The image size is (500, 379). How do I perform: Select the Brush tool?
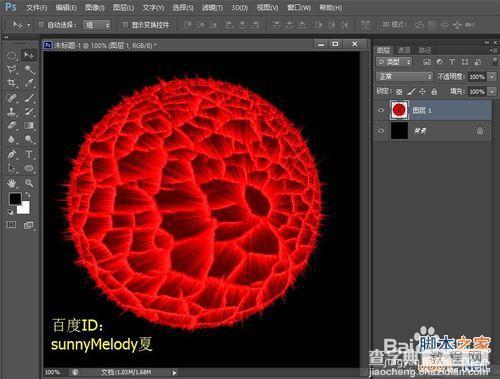(29, 98)
